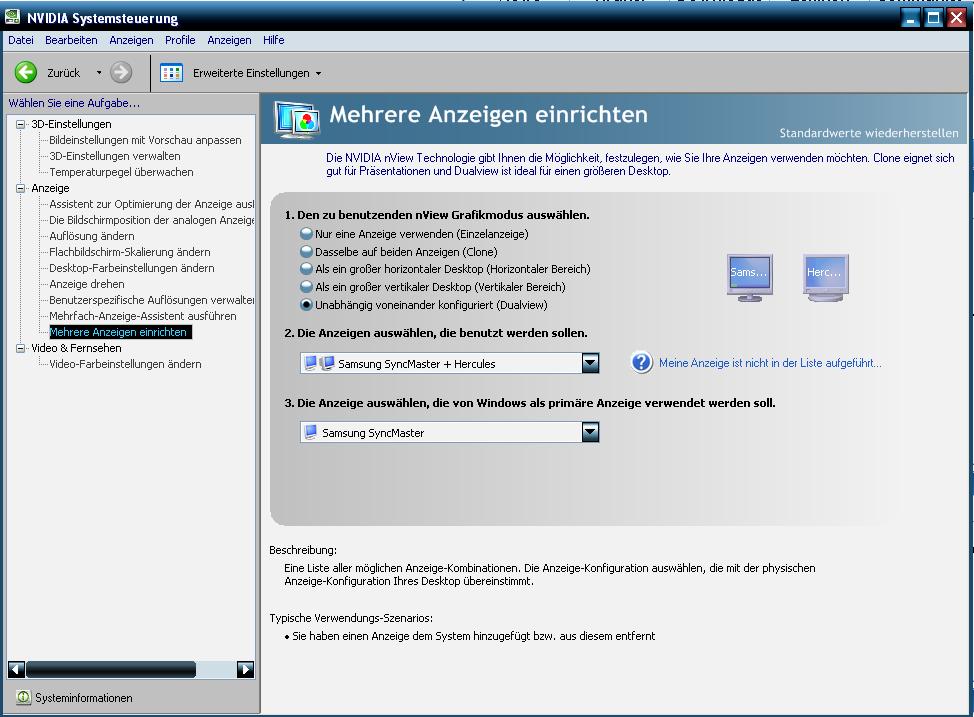Image resolution: width=974 pixels, height=717 pixels.
Task: Click the grey forward arrow icon
Action: (x=121, y=73)
